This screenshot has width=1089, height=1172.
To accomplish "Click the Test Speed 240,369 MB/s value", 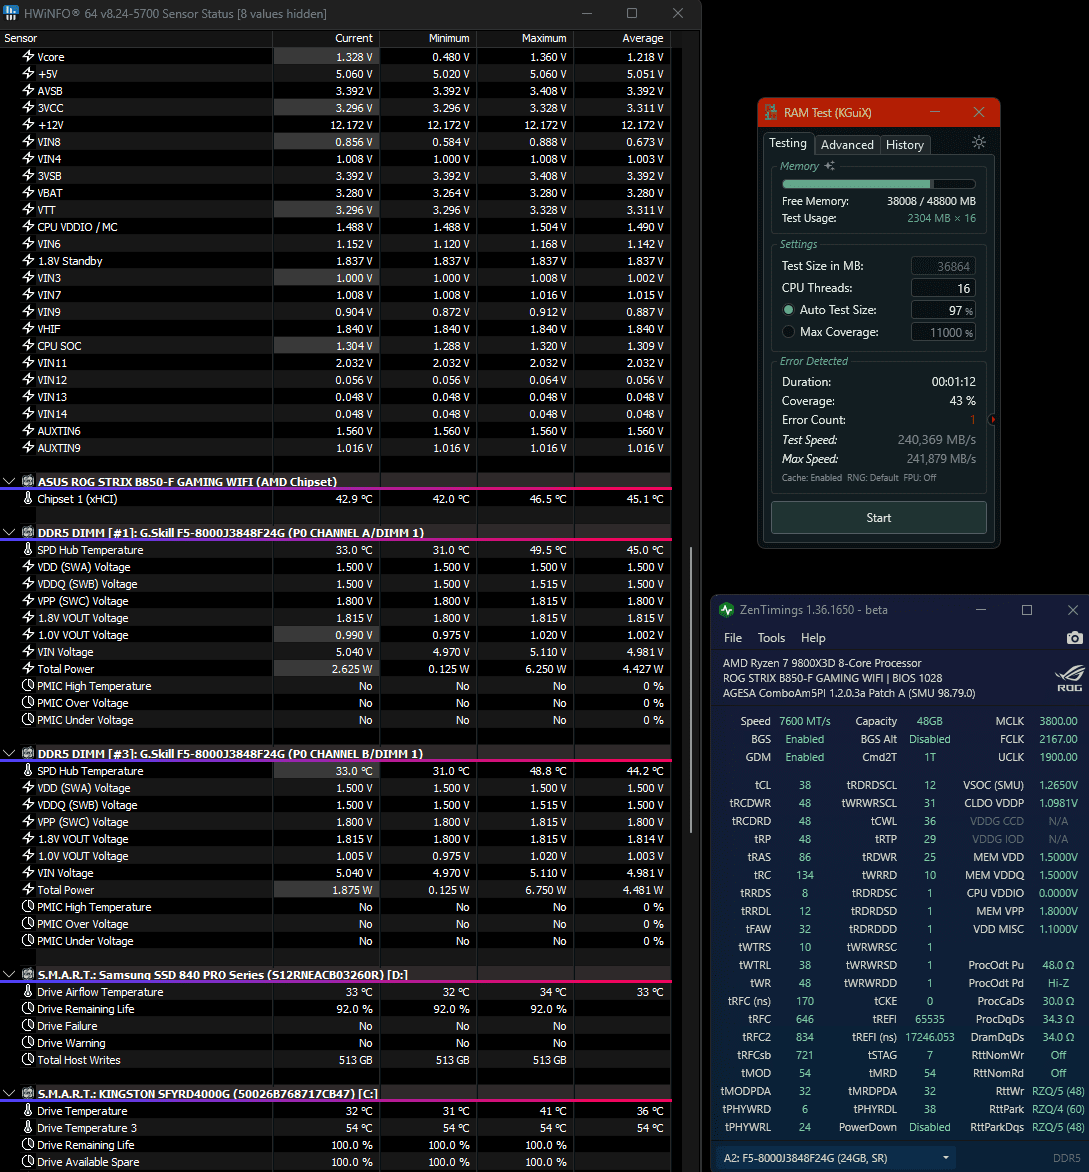I will click(937, 440).
